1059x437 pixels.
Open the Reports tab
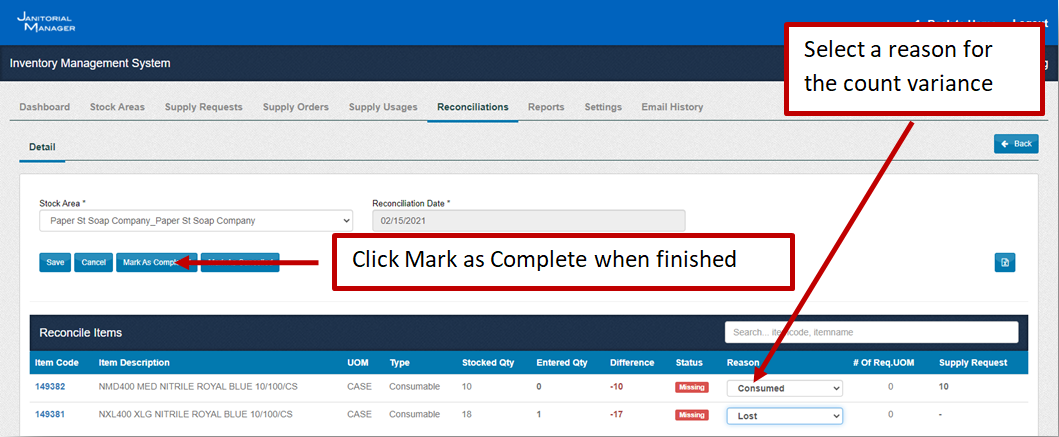click(x=546, y=107)
